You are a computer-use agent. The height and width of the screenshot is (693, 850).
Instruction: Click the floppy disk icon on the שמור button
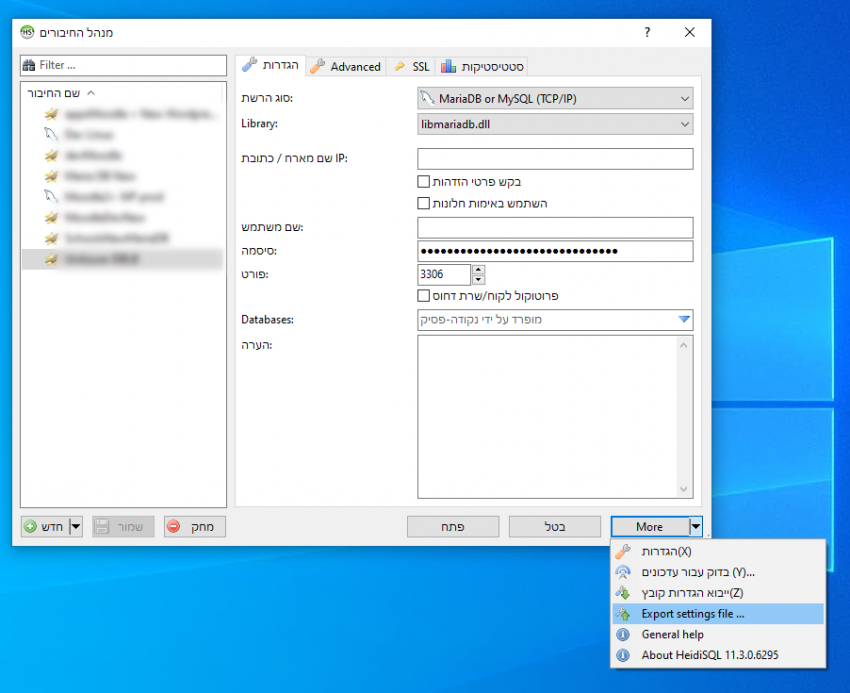click(101, 527)
